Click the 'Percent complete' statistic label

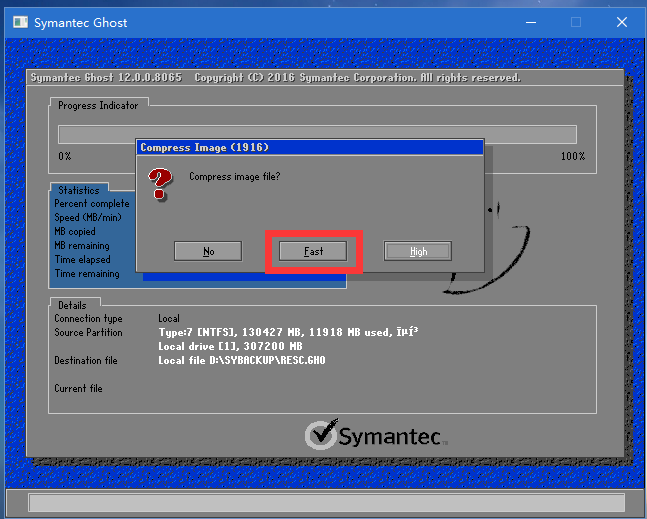[92, 203]
